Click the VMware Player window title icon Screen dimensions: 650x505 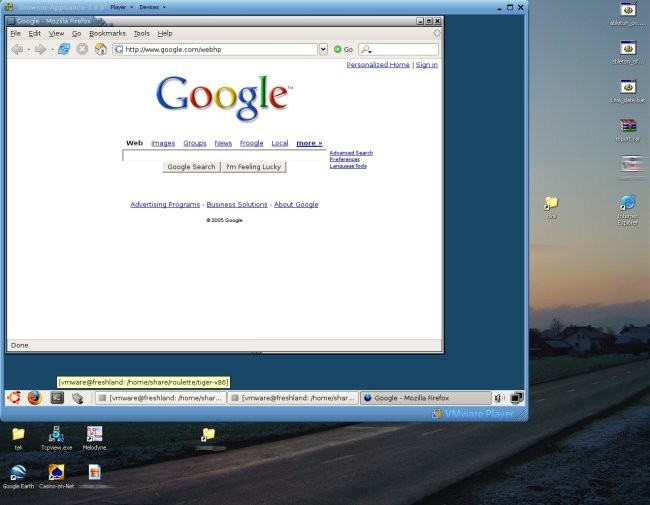click(x=9, y=7)
